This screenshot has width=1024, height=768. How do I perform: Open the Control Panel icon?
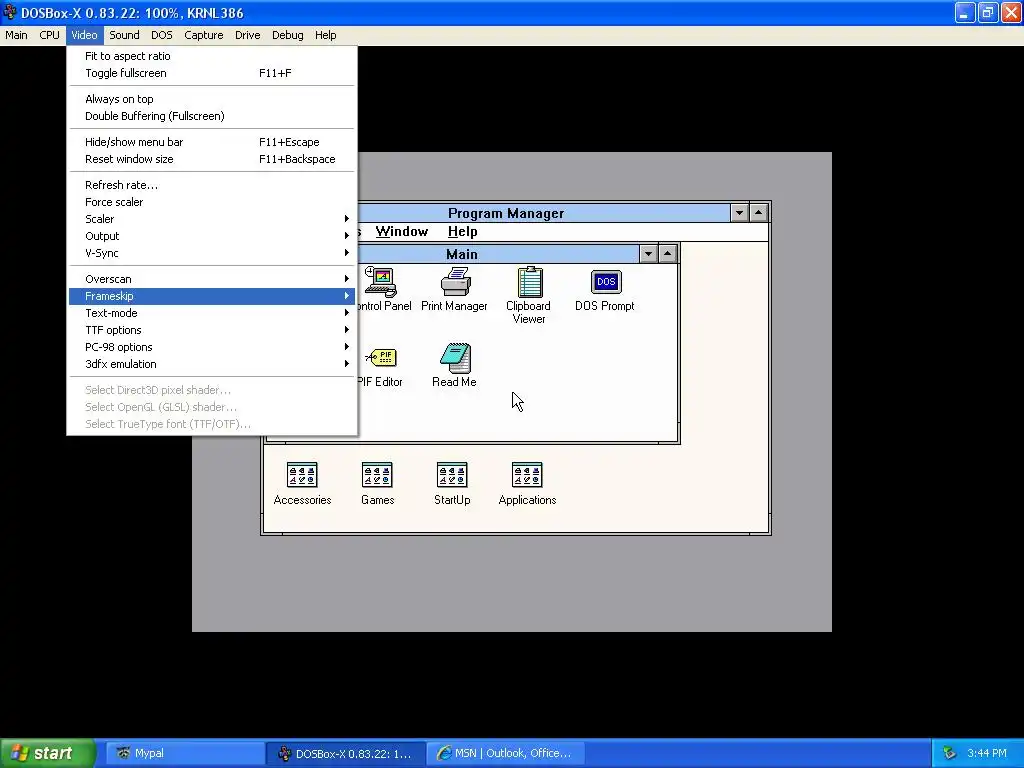point(381,282)
